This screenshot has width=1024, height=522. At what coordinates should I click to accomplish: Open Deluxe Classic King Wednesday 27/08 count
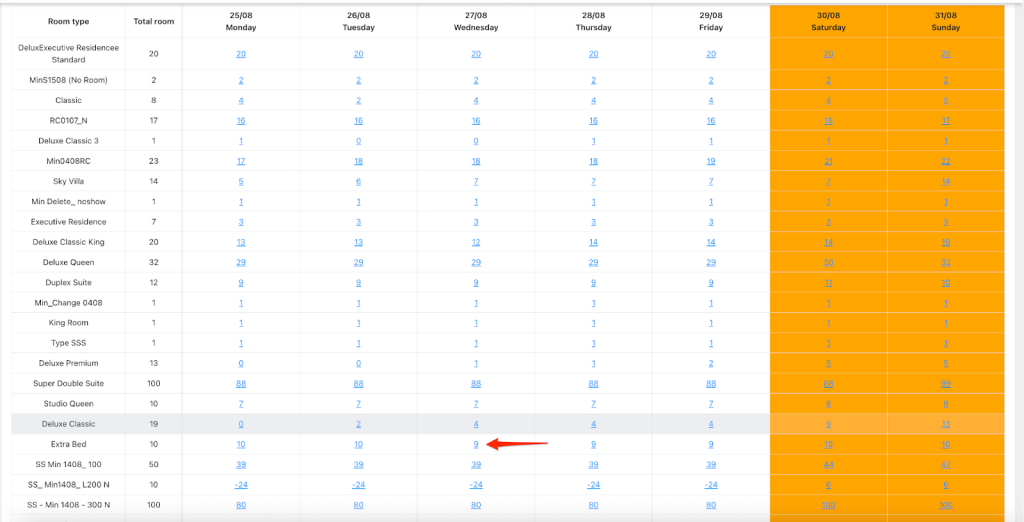[x=476, y=242]
